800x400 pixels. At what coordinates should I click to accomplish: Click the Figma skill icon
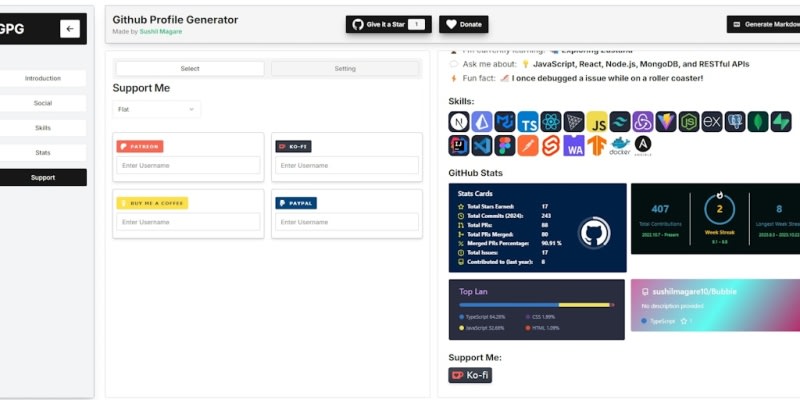point(505,145)
